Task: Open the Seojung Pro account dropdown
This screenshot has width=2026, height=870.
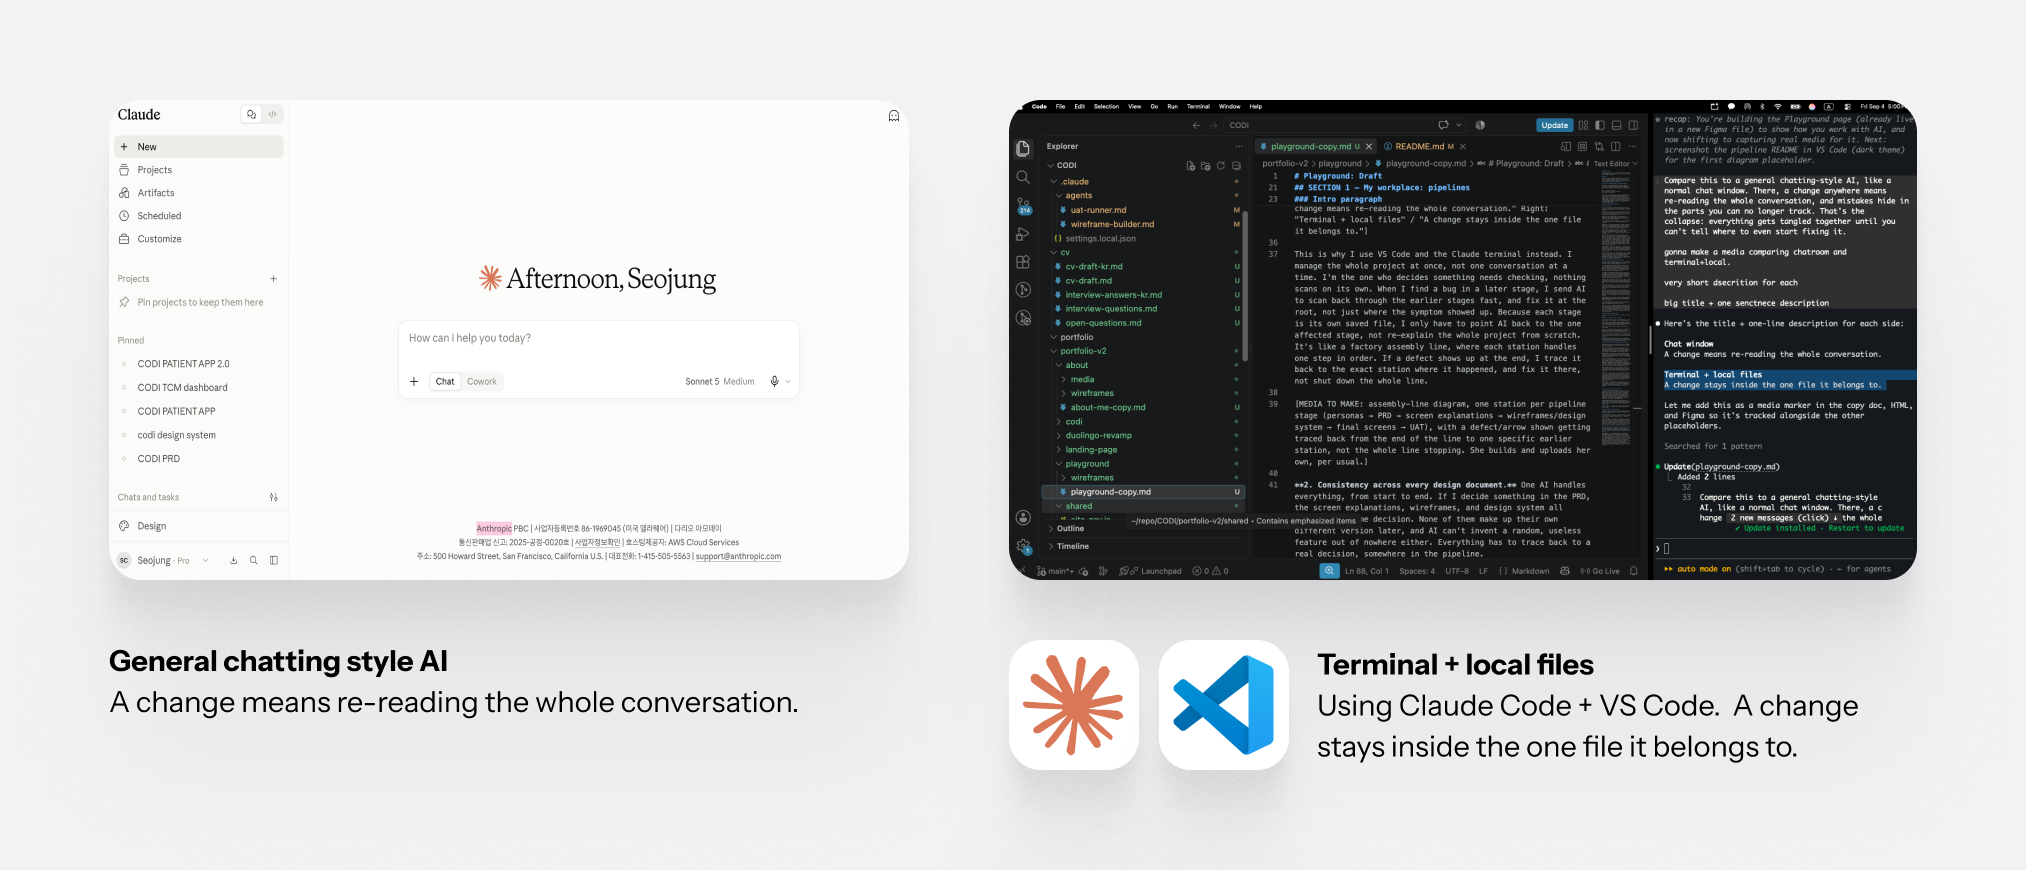Action: [x=165, y=560]
